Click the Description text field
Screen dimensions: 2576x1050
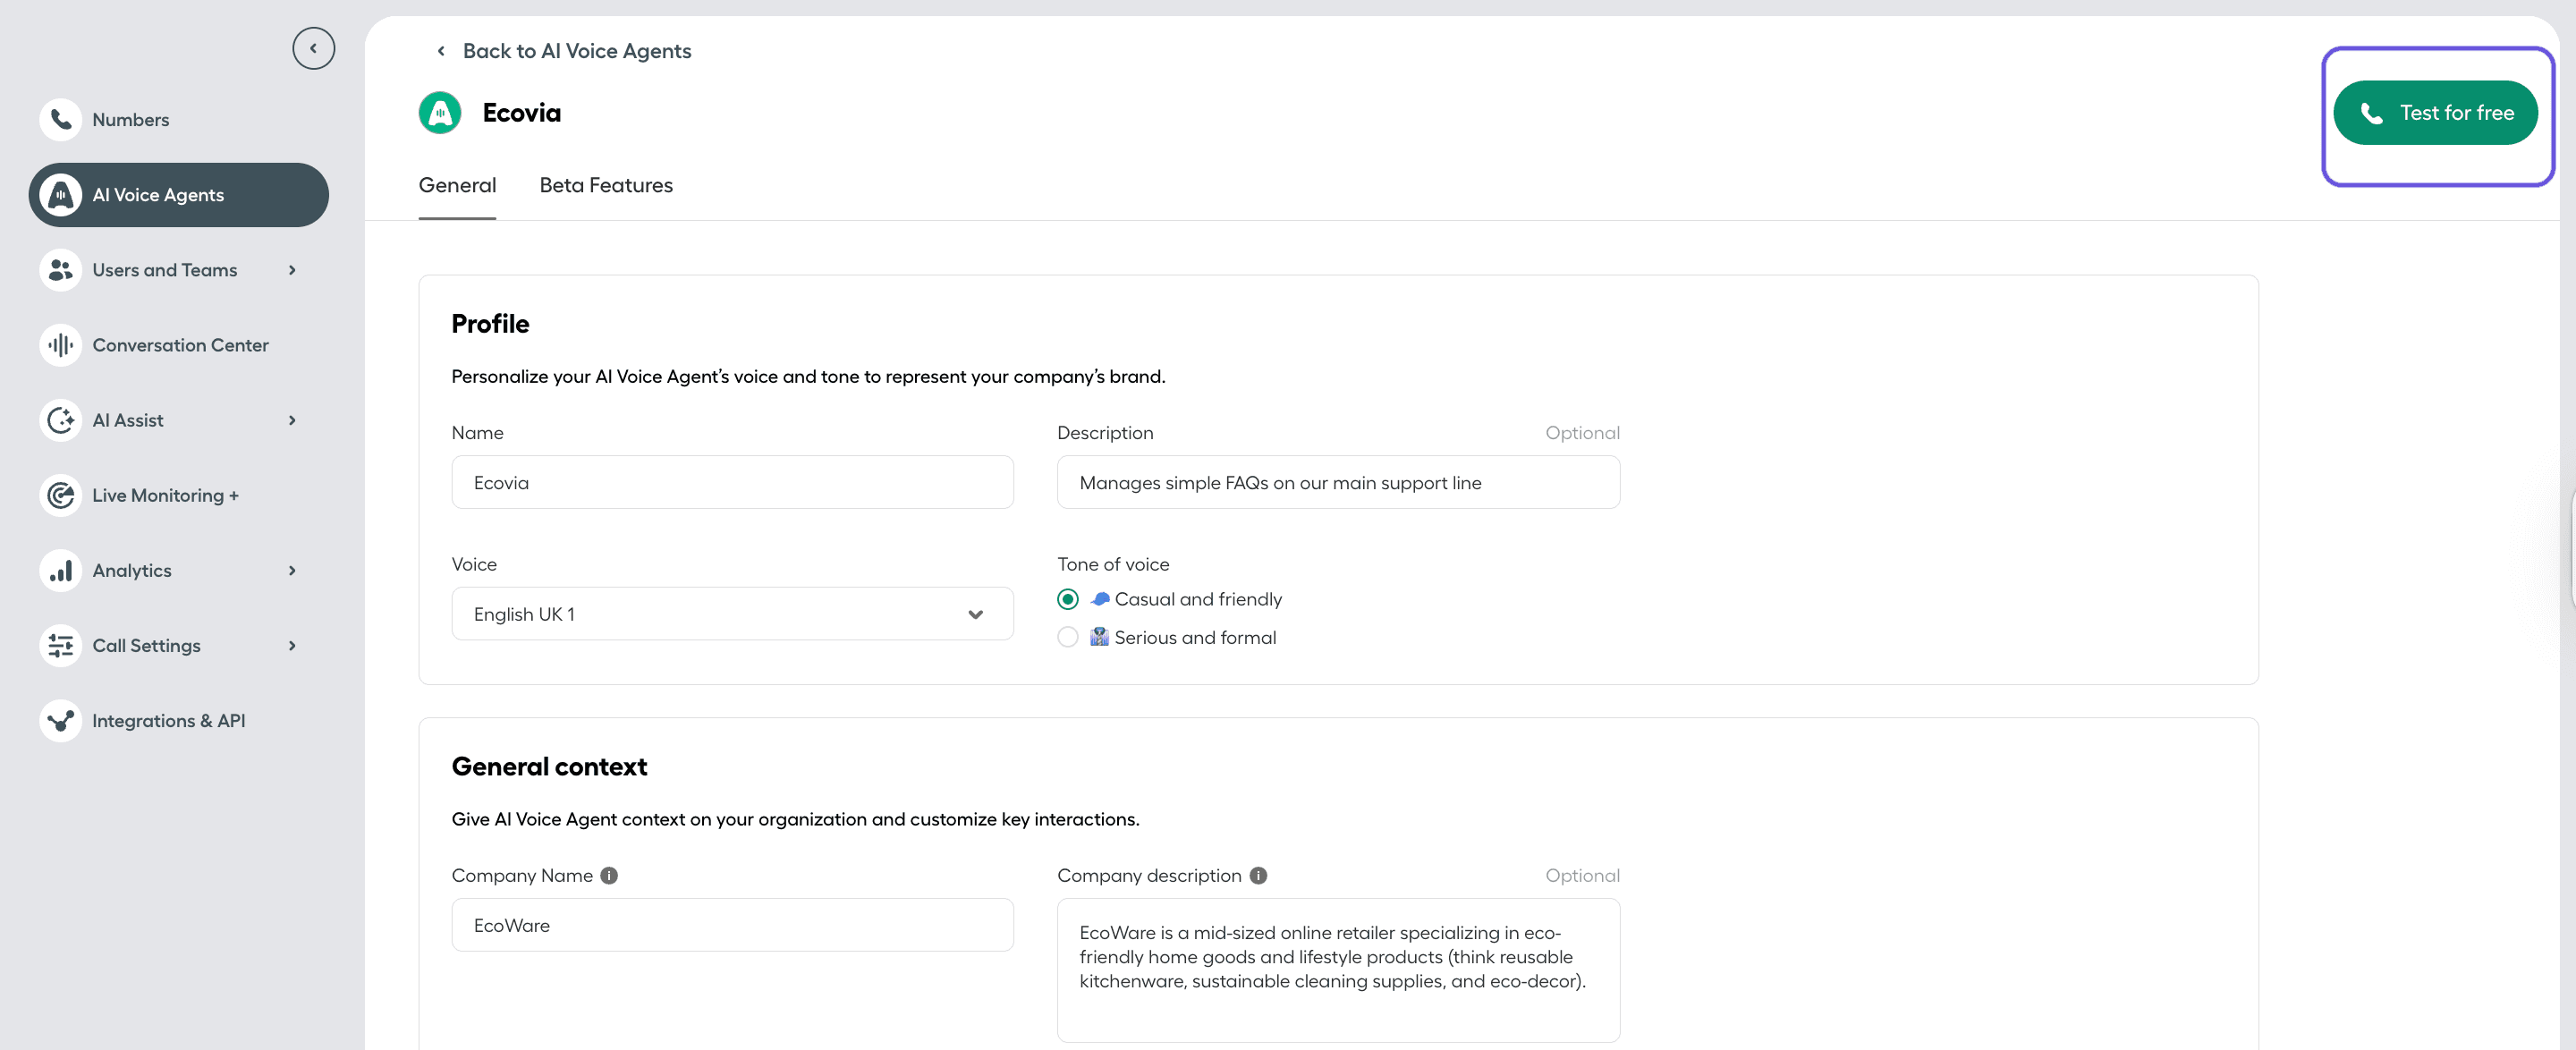[x=1338, y=482]
